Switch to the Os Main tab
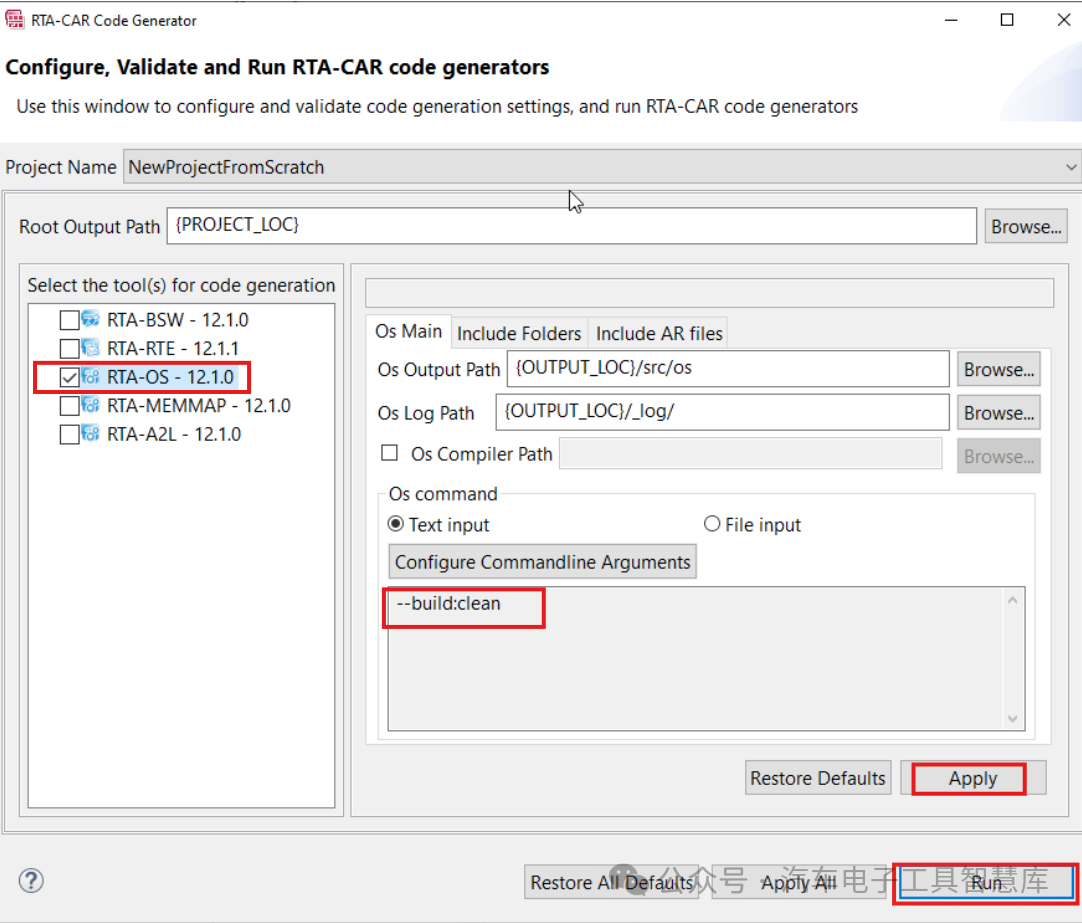 [409, 332]
